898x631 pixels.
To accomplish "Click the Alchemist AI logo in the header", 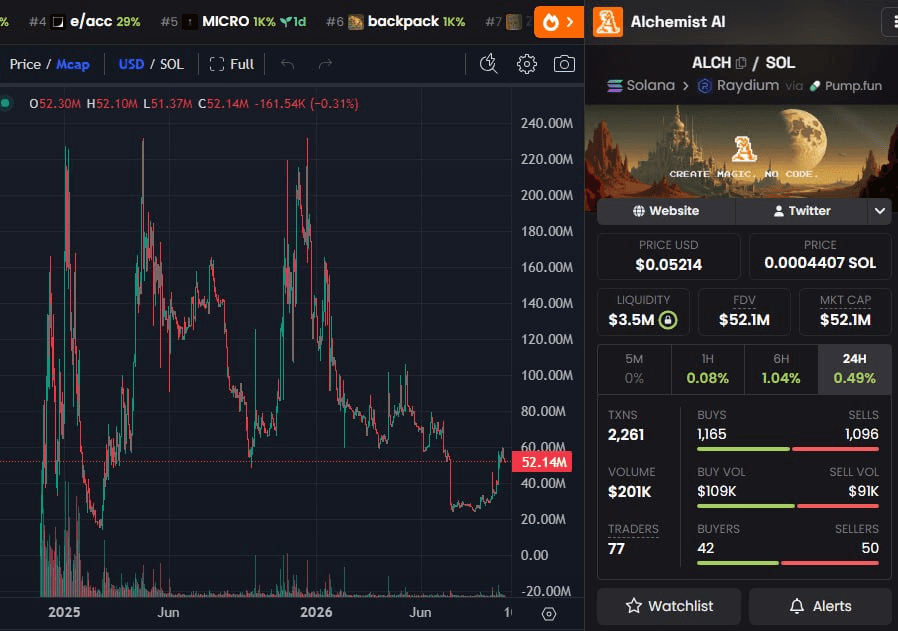I will [x=608, y=22].
